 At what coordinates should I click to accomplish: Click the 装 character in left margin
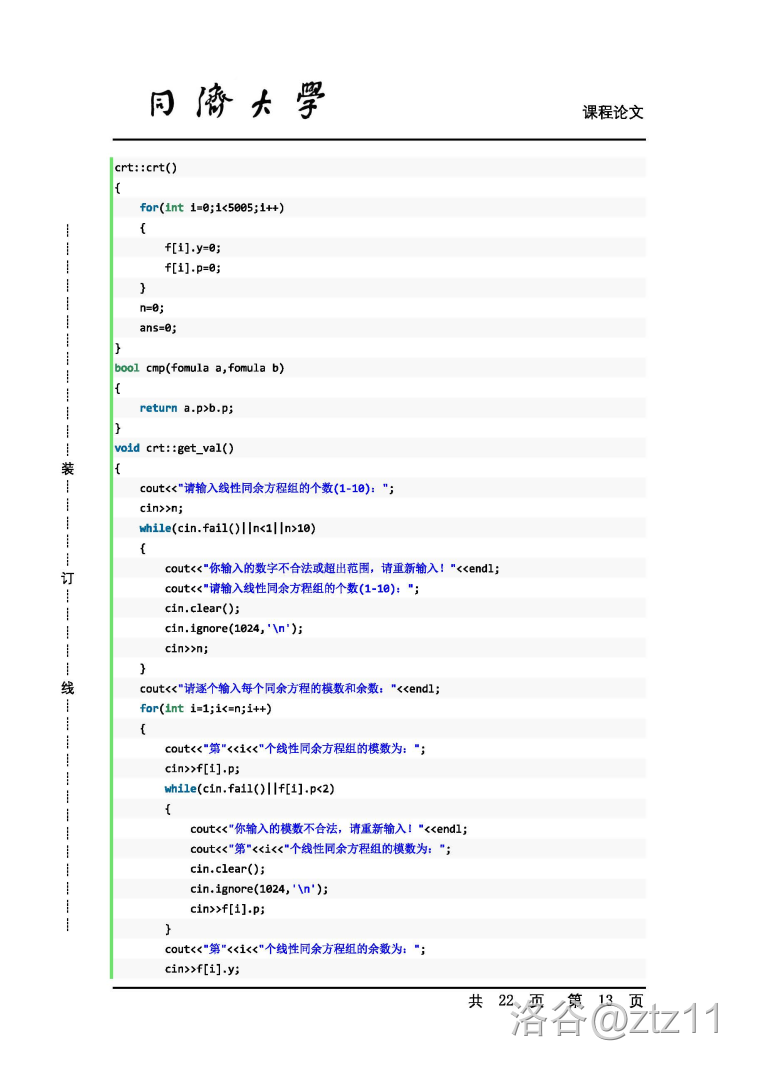tap(67, 469)
